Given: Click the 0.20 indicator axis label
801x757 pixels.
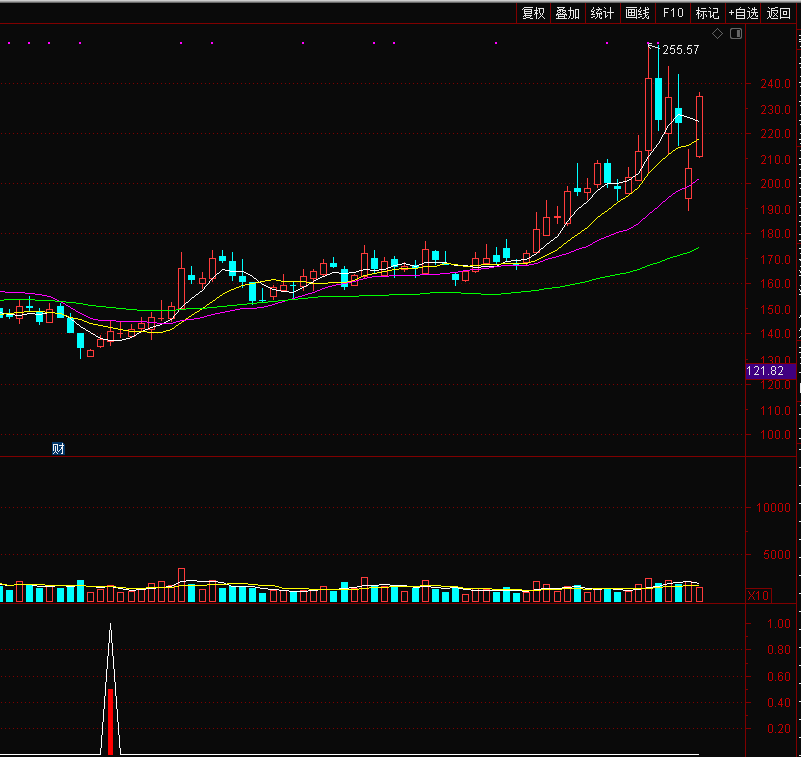Looking at the screenshot, I should pos(779,729).
